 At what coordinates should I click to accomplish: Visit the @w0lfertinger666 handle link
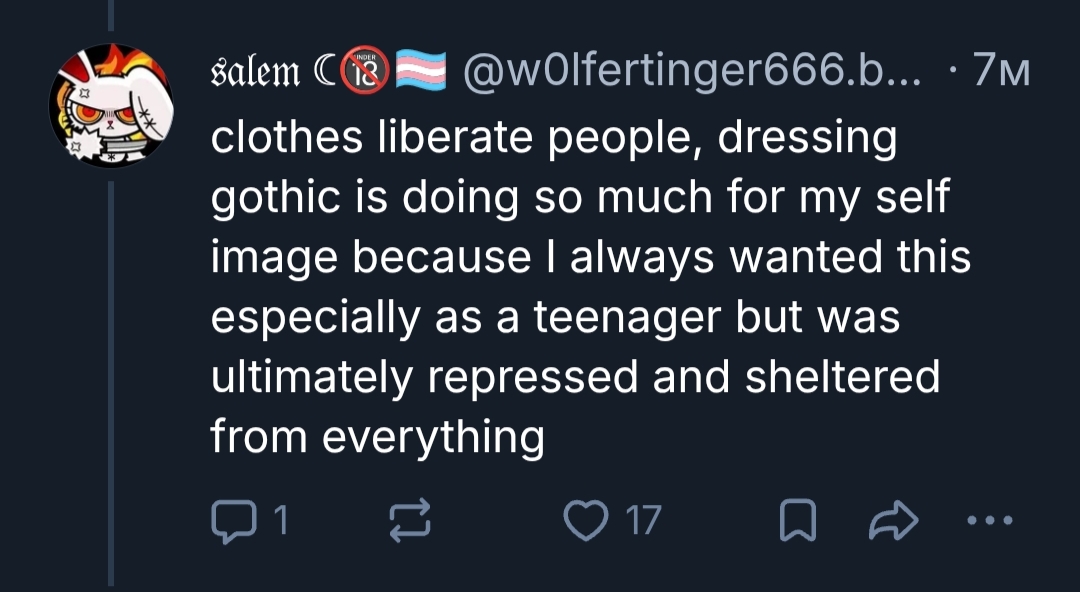(692, 71)
